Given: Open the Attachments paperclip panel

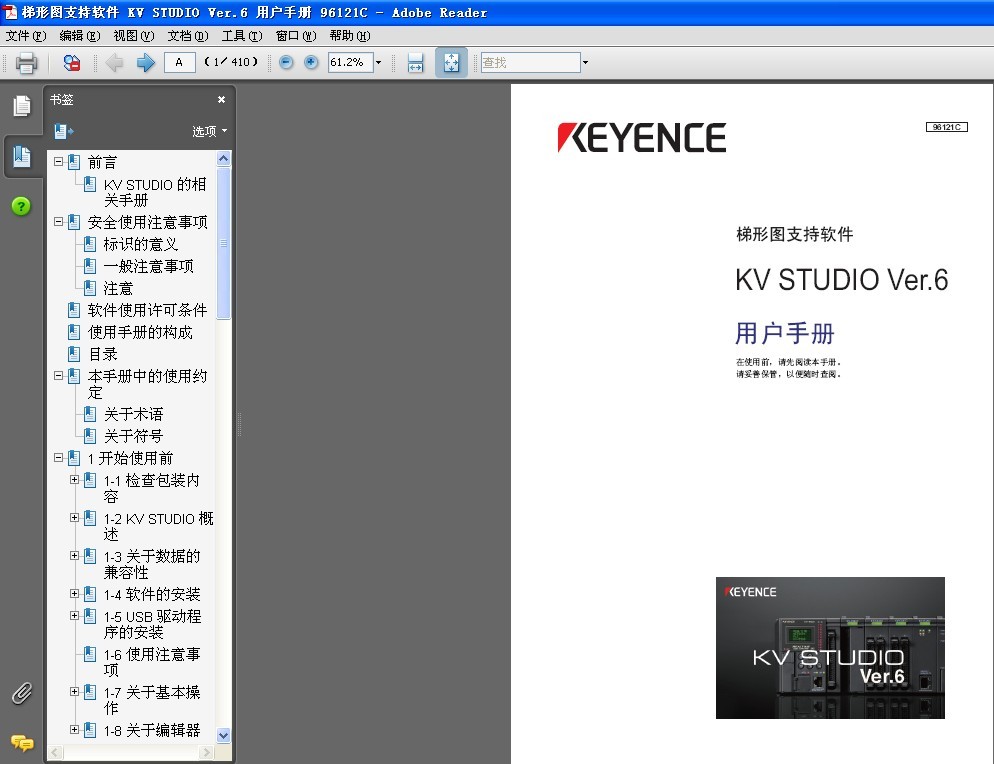Looking at the screenshot, I should (21, 692).
